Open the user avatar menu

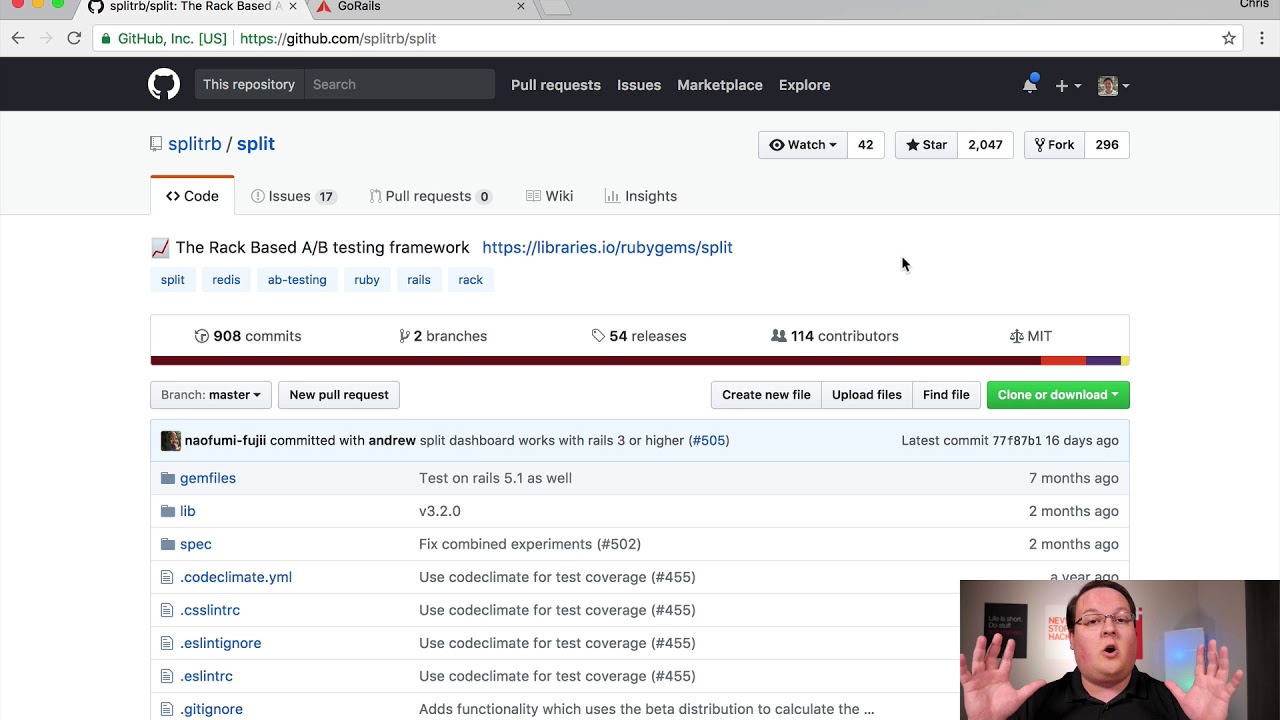pyautogui.click(x=1113, y=86)
